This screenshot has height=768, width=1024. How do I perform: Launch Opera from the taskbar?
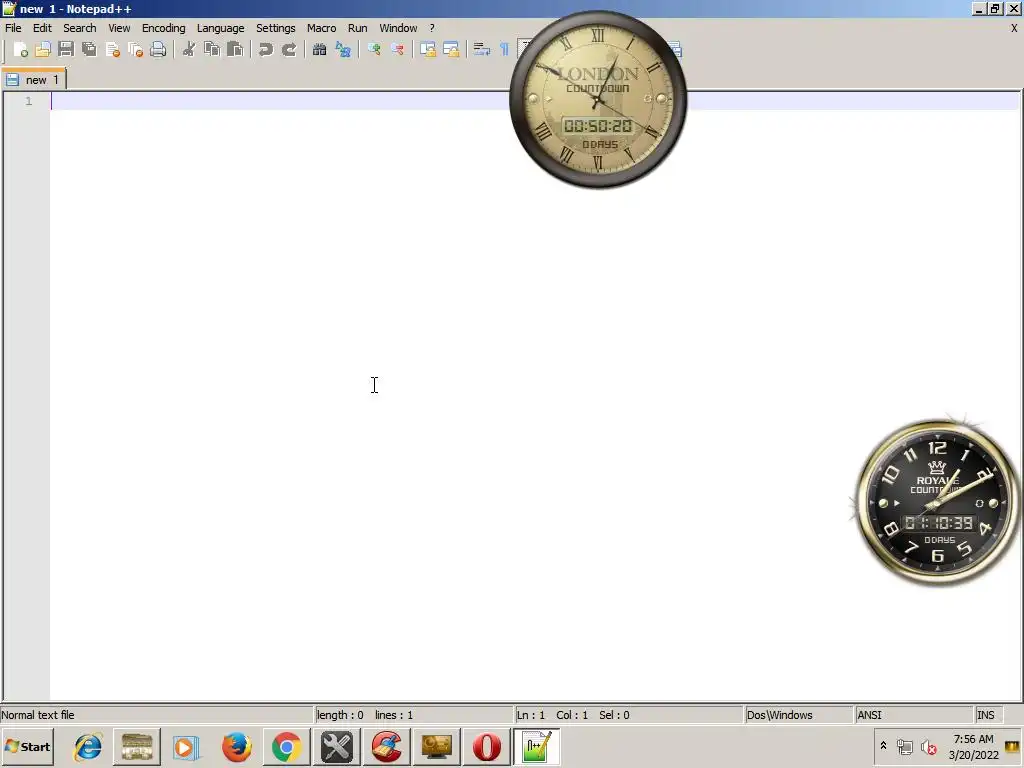pyautogui.click(x=487, y=747)
